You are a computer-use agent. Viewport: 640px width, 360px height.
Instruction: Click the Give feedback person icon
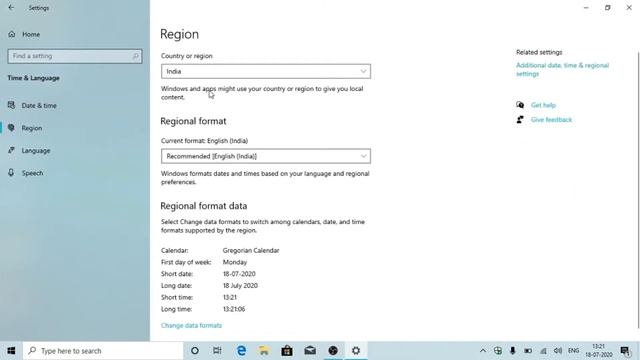(x=520, y=120)
